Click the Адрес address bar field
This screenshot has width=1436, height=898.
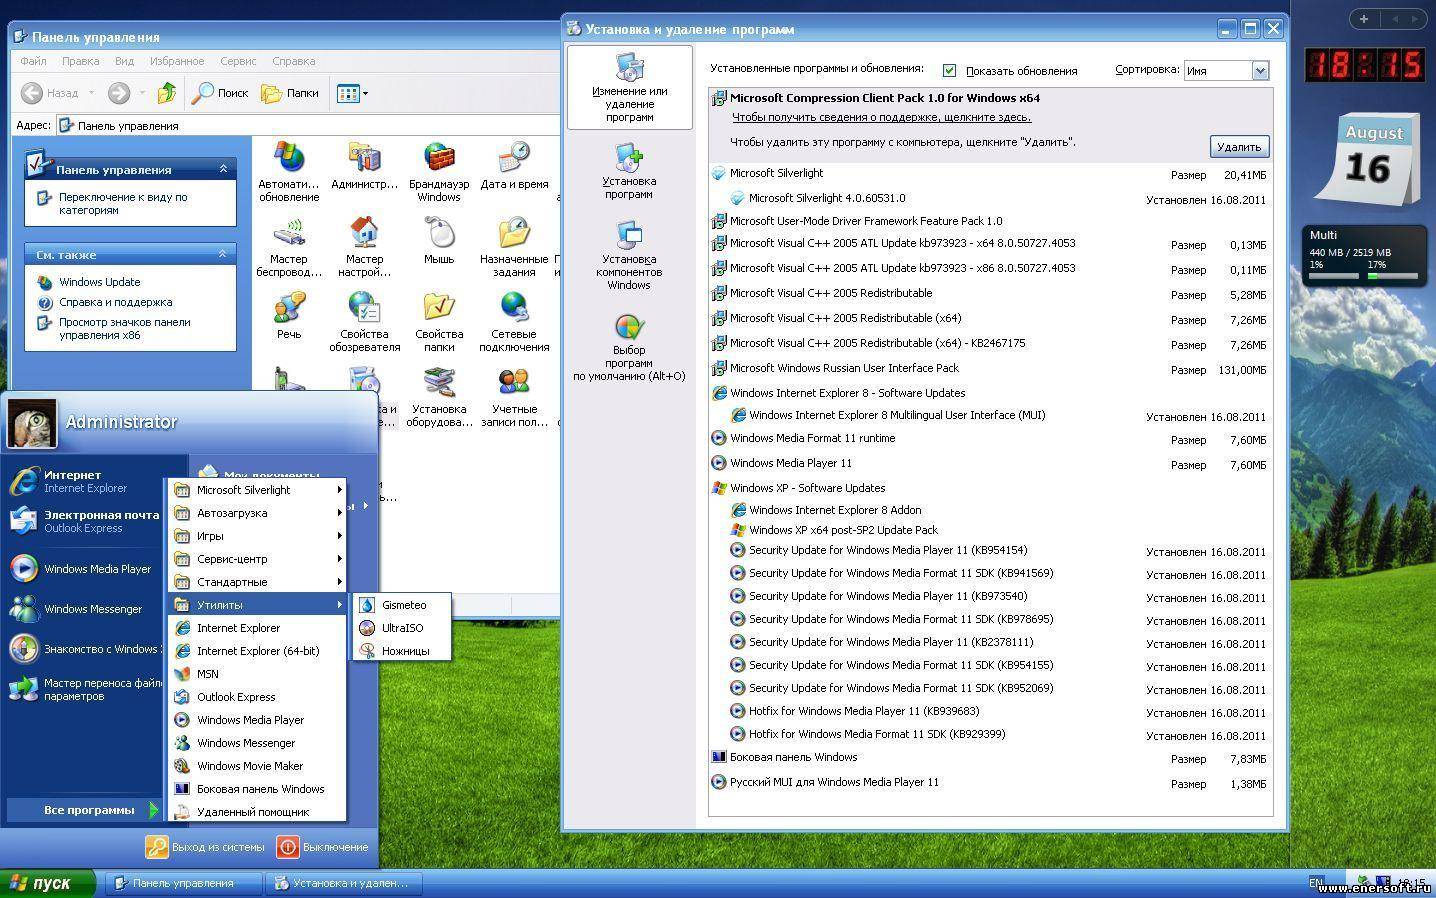[x=306, y=125]
